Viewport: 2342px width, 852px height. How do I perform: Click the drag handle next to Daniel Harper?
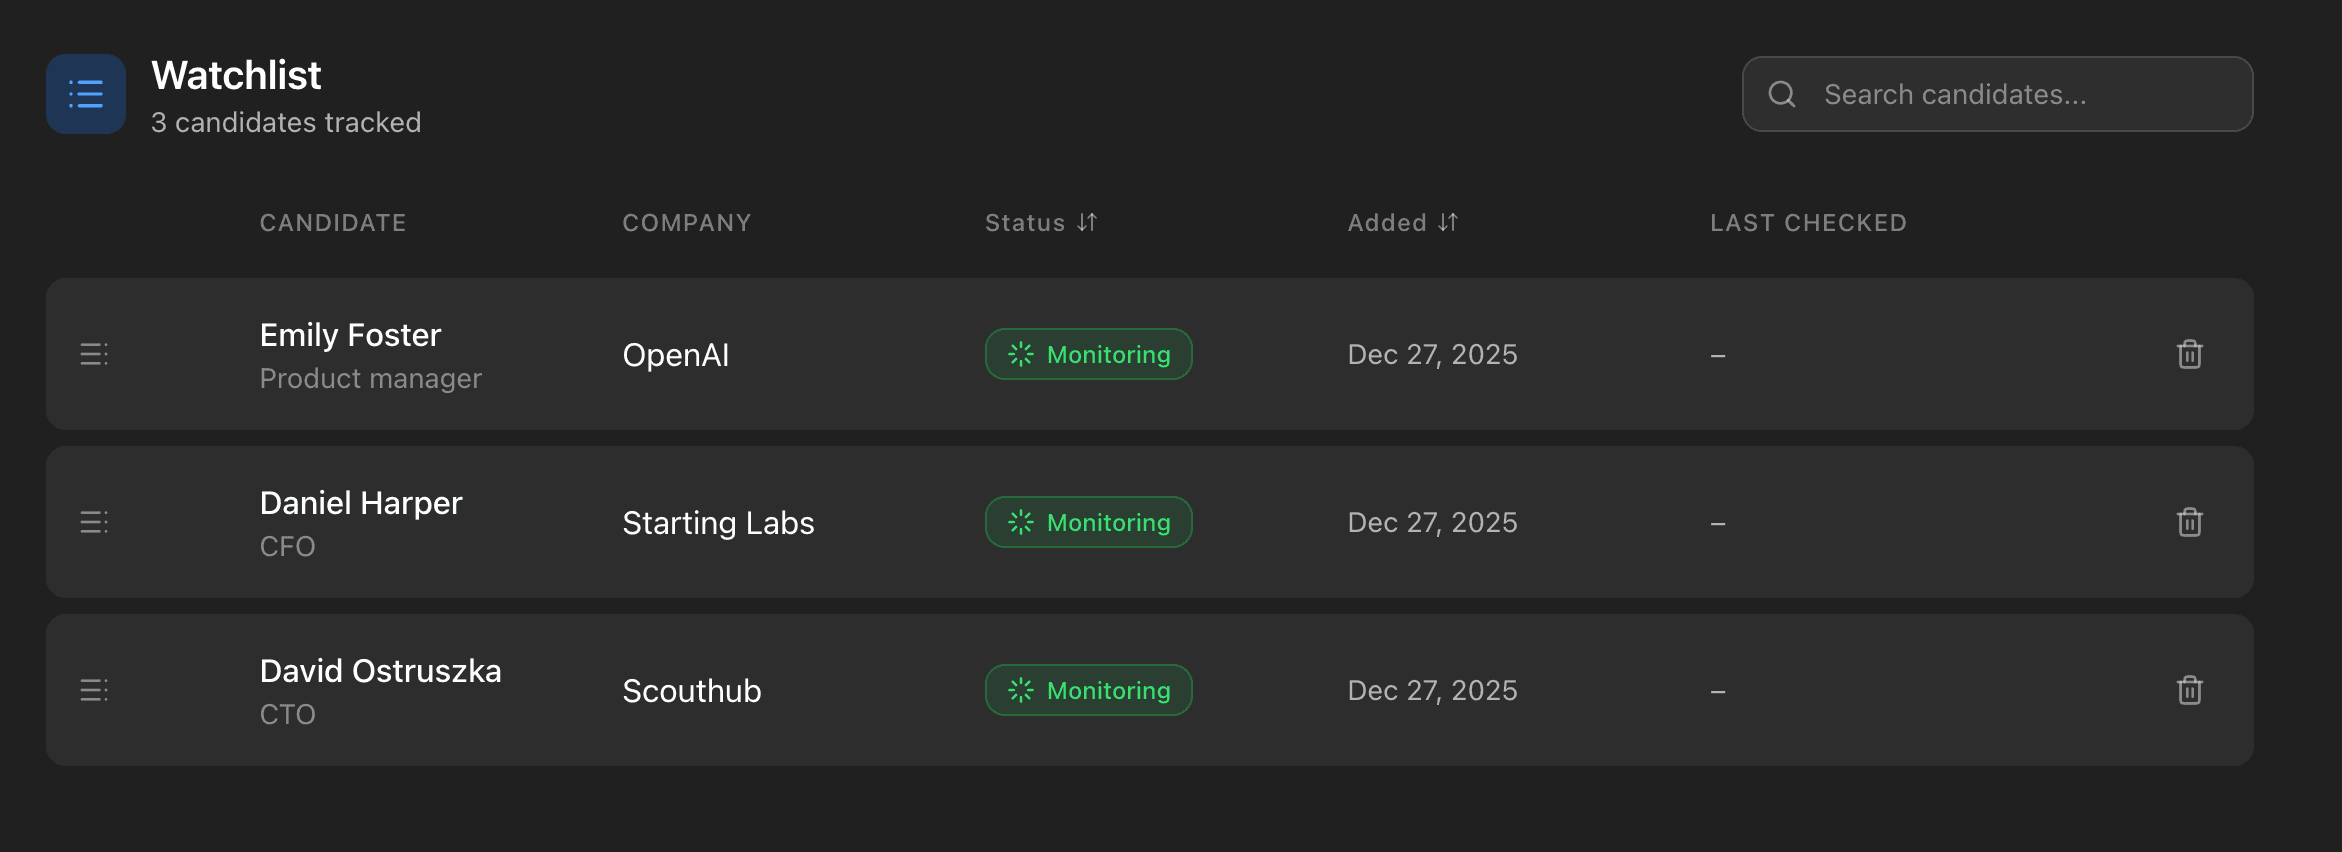(94, 521)
